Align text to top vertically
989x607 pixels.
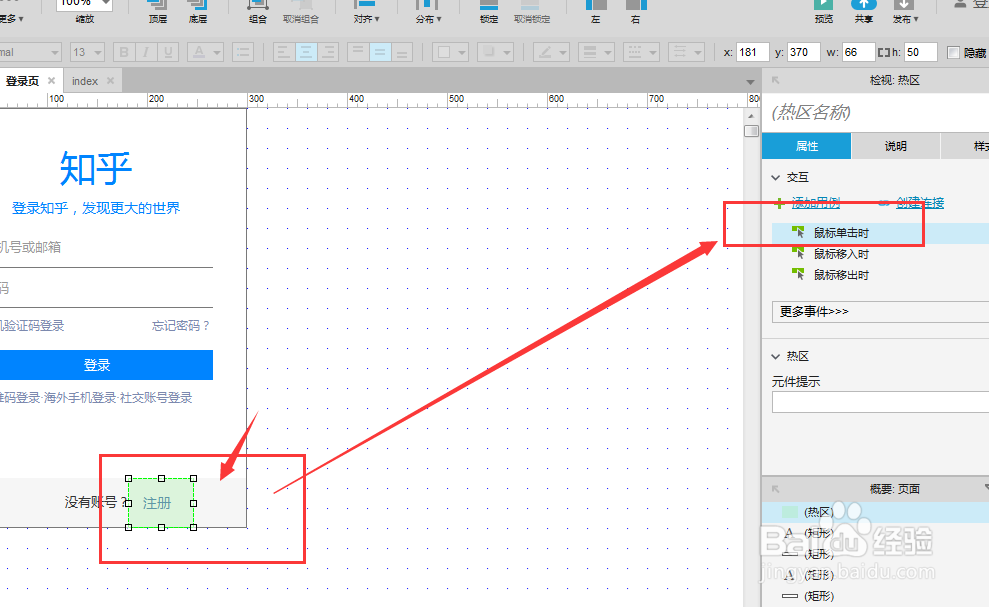coord(358,52)
